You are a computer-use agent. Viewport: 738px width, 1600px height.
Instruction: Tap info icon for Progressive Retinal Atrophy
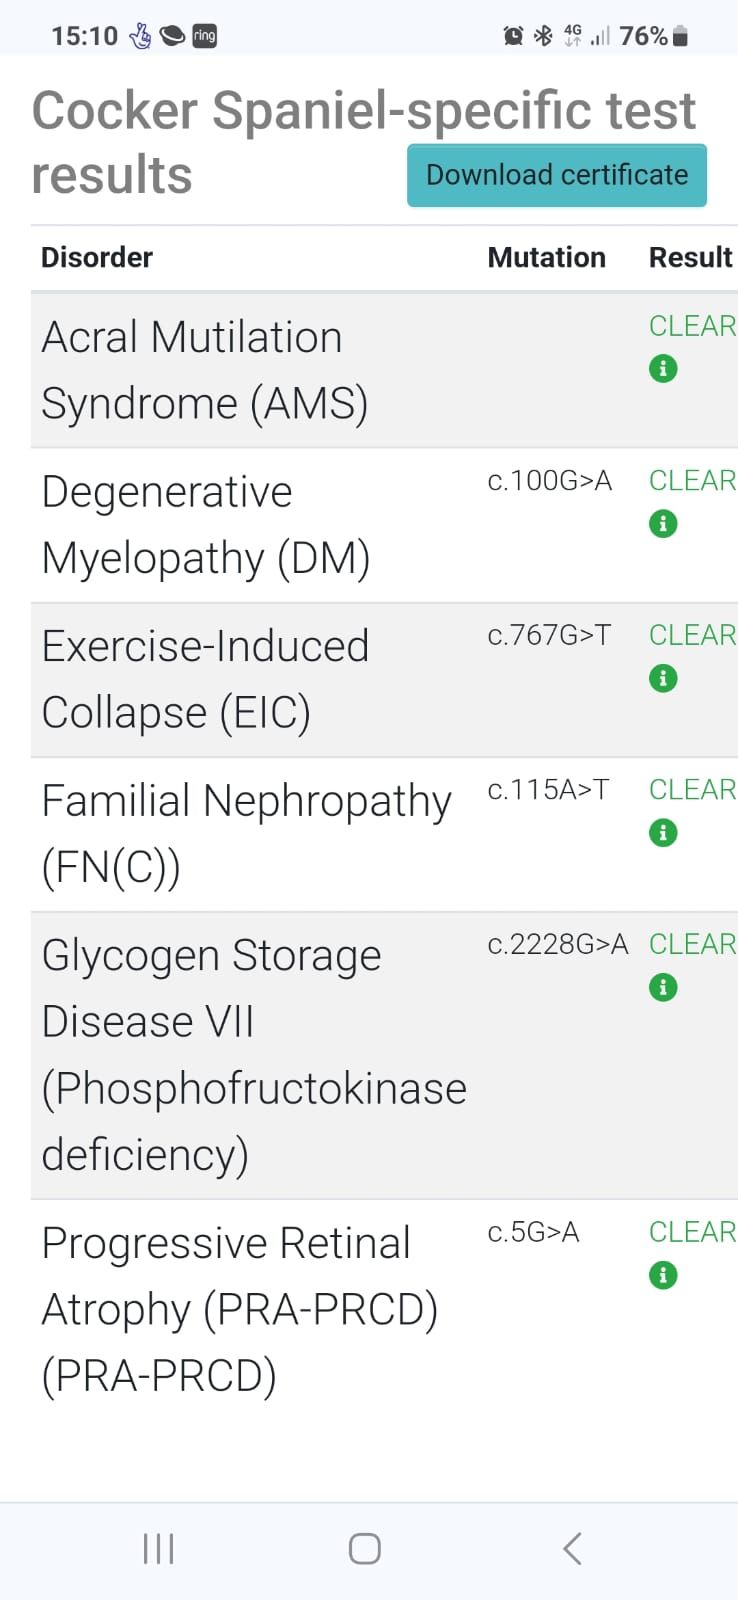click(x=663, y=1276)
